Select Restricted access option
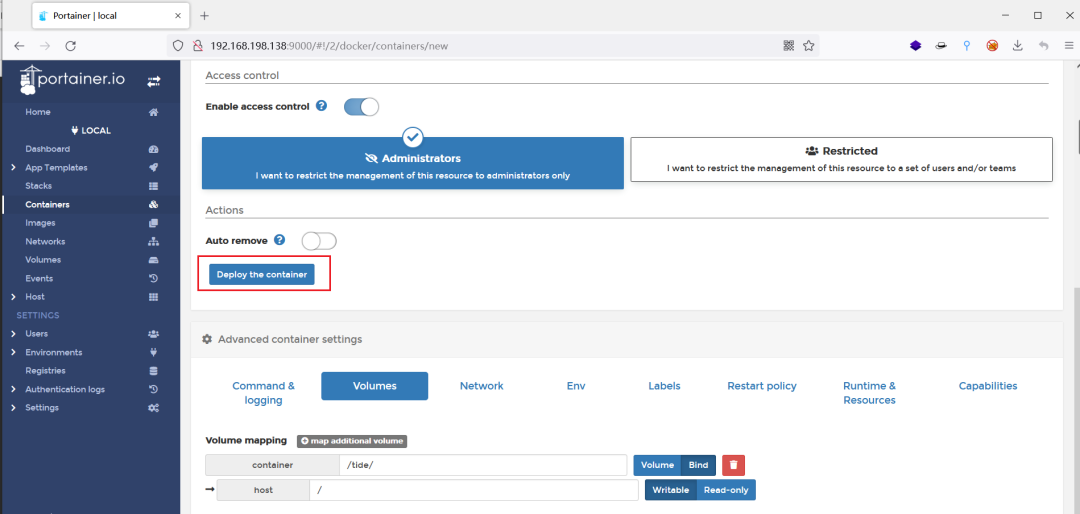This screenshot has width=1080, height=514. coord(842,159)
